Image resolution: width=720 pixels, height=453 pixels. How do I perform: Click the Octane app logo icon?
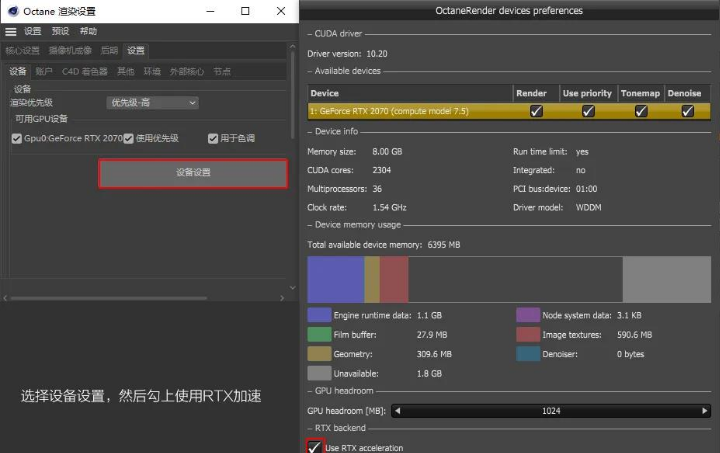pos(13,11)
